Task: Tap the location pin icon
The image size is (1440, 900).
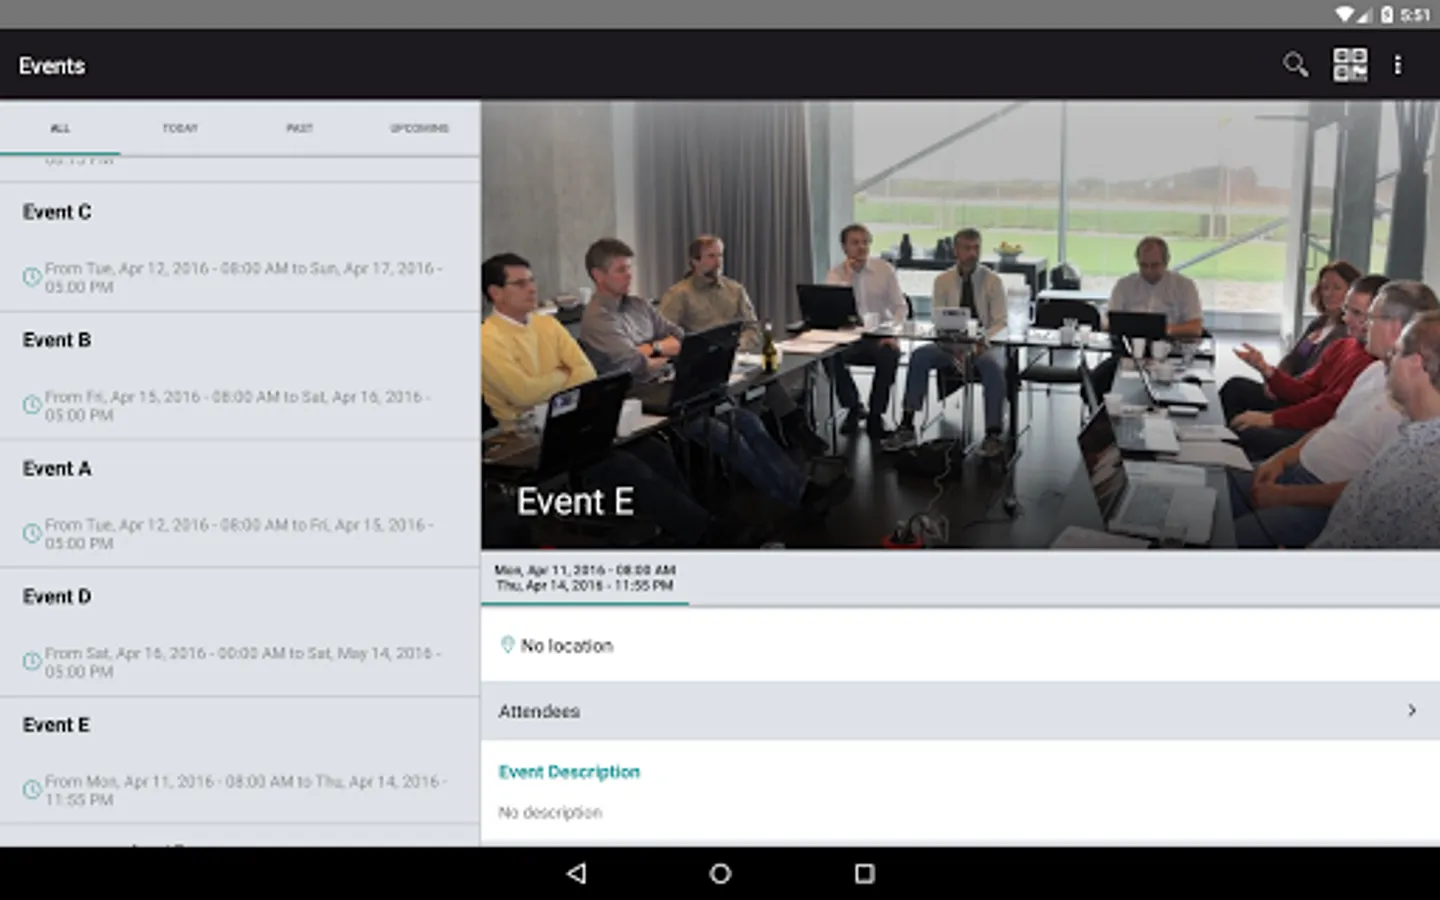Action: pos(507,645)
